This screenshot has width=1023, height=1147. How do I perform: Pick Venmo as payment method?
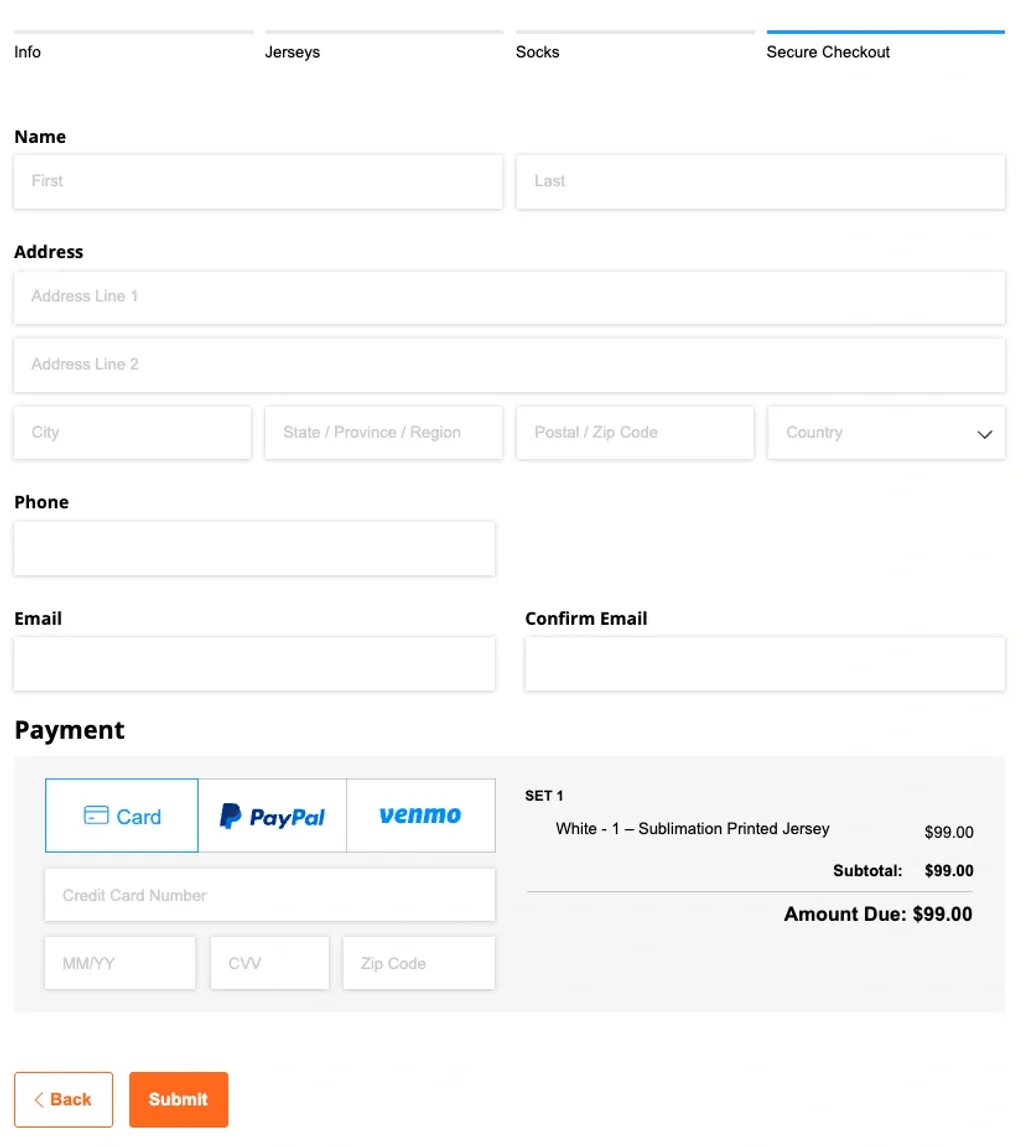click(x=420, y=816)
